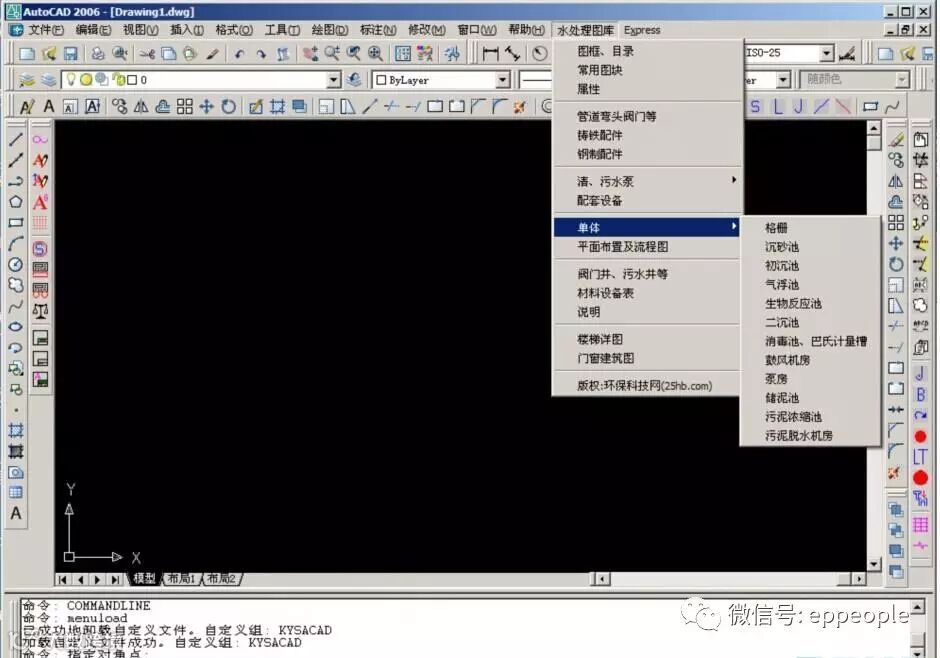The image size is (940, 658).
Task: Select the Polygon draw tool
Action: coord(16,202)
